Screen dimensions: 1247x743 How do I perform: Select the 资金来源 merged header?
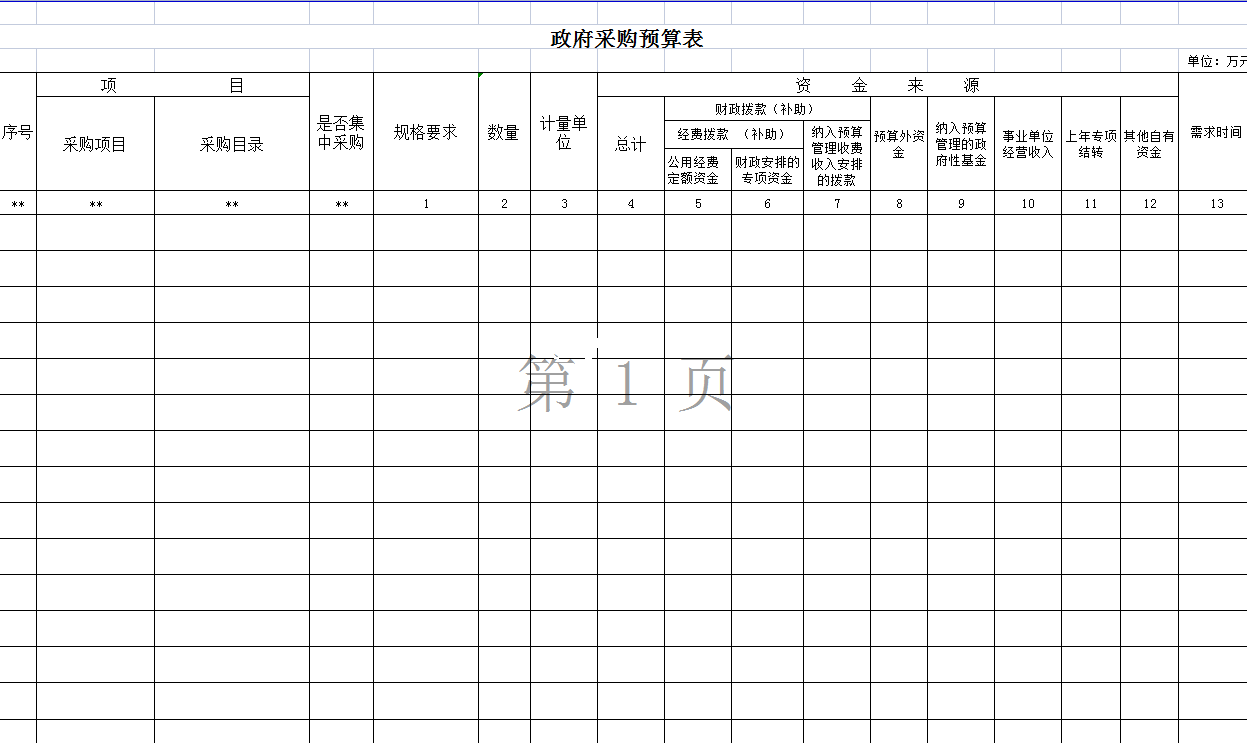tap(887, 85)
